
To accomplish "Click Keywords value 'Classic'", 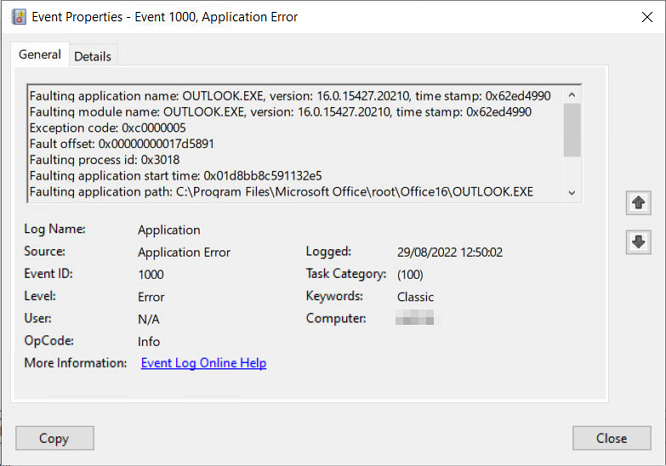I will pos(415,297).
